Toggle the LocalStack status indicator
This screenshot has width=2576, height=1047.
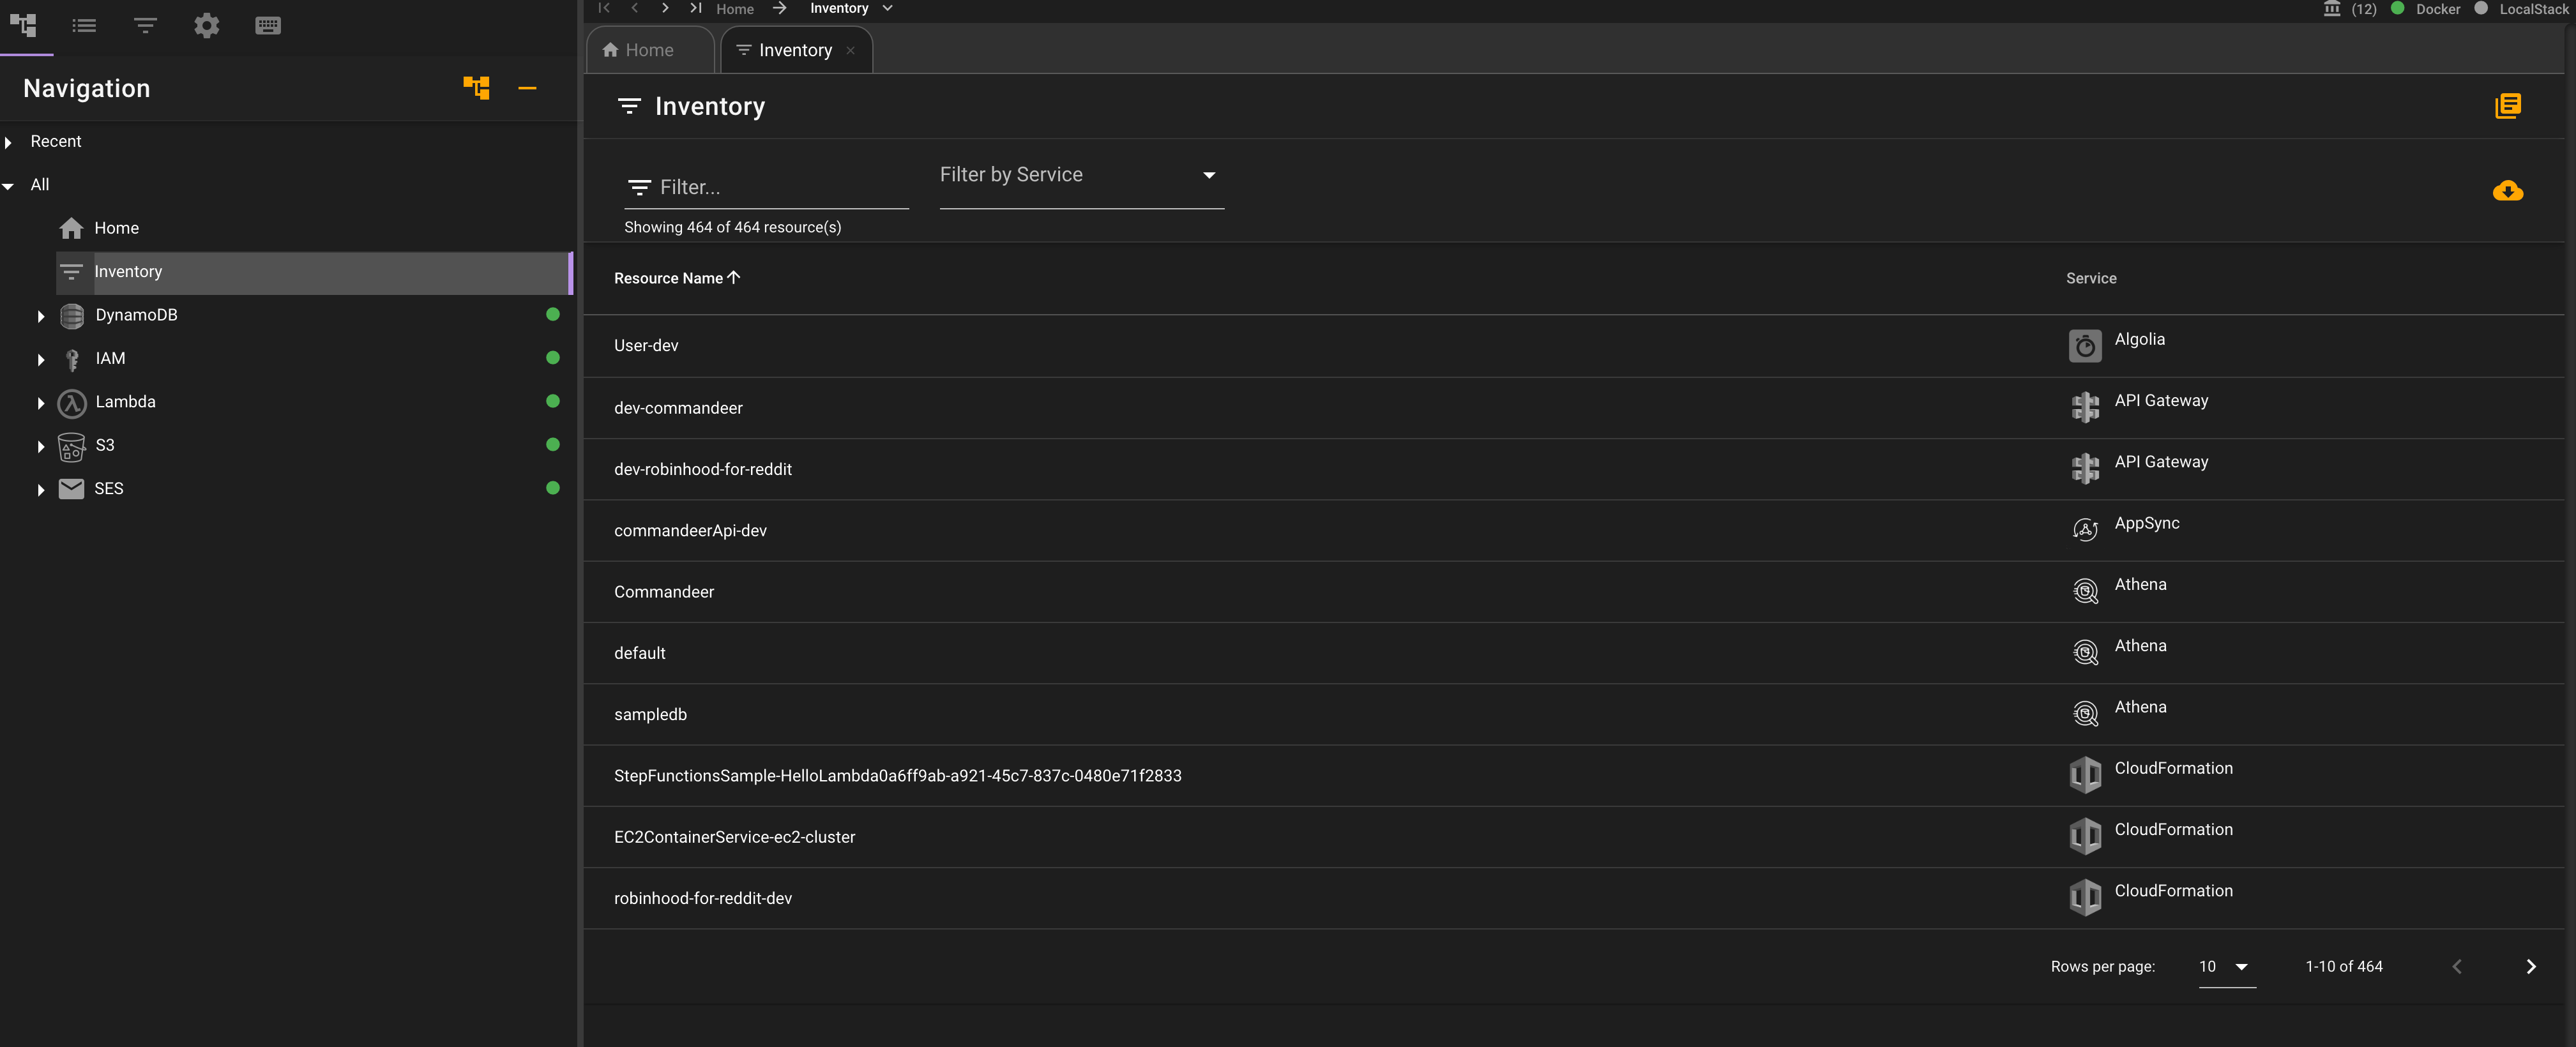coord(2480,8)
